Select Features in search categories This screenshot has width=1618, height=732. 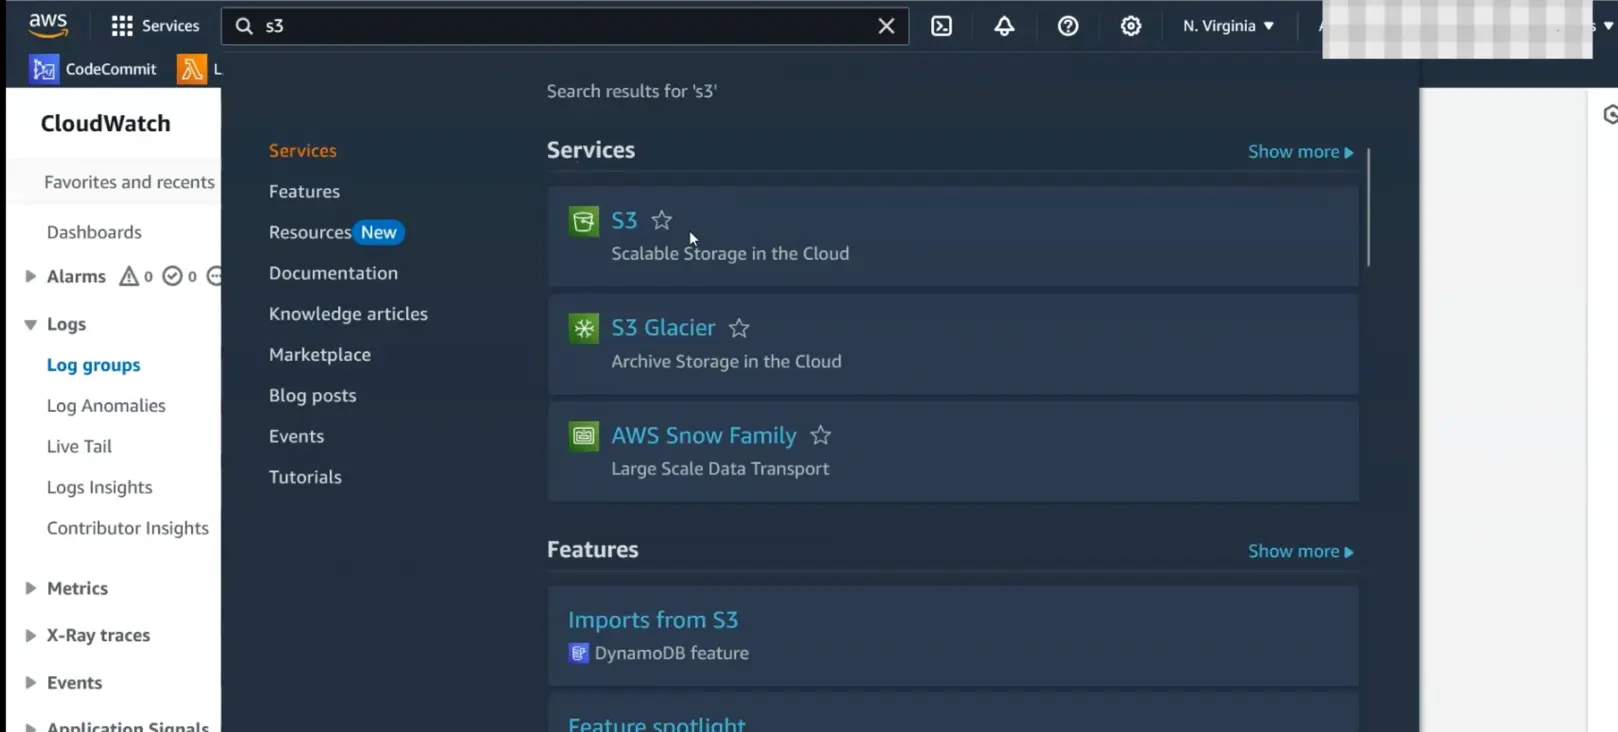[x=304, y=191]
